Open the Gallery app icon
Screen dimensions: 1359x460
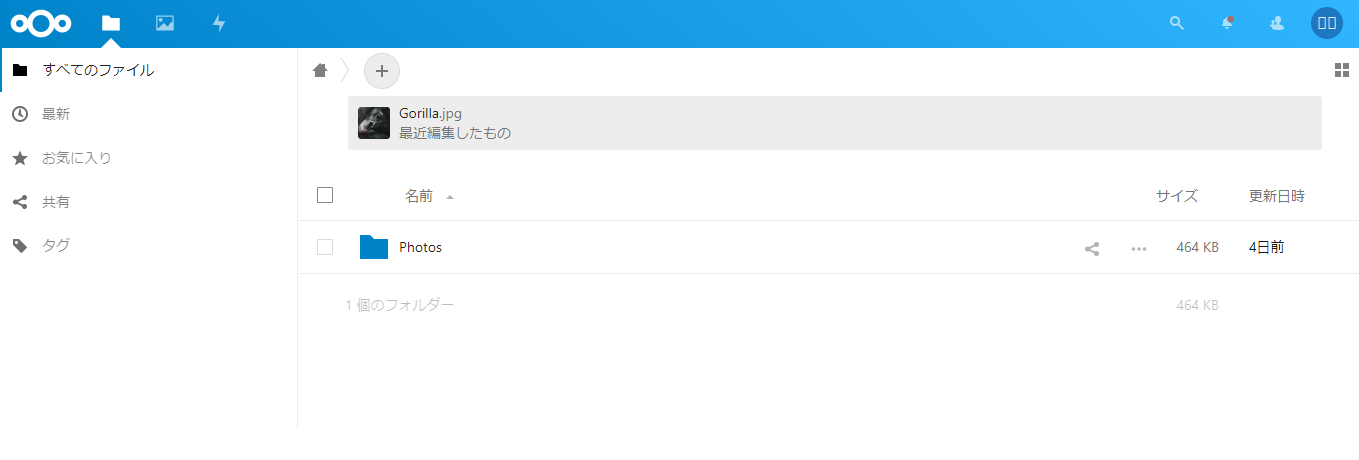tap(165, 23)
